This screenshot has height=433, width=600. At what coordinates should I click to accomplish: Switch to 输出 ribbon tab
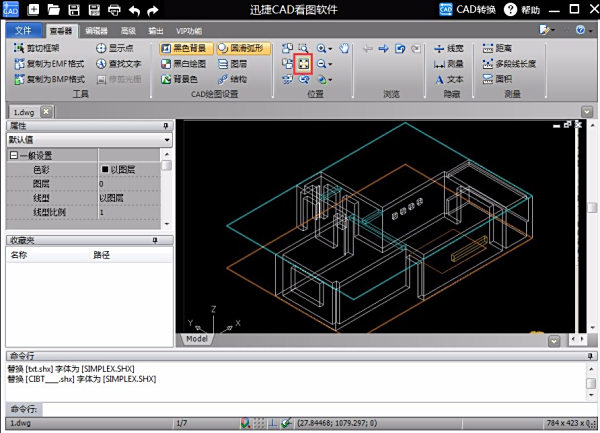point(156,31)
